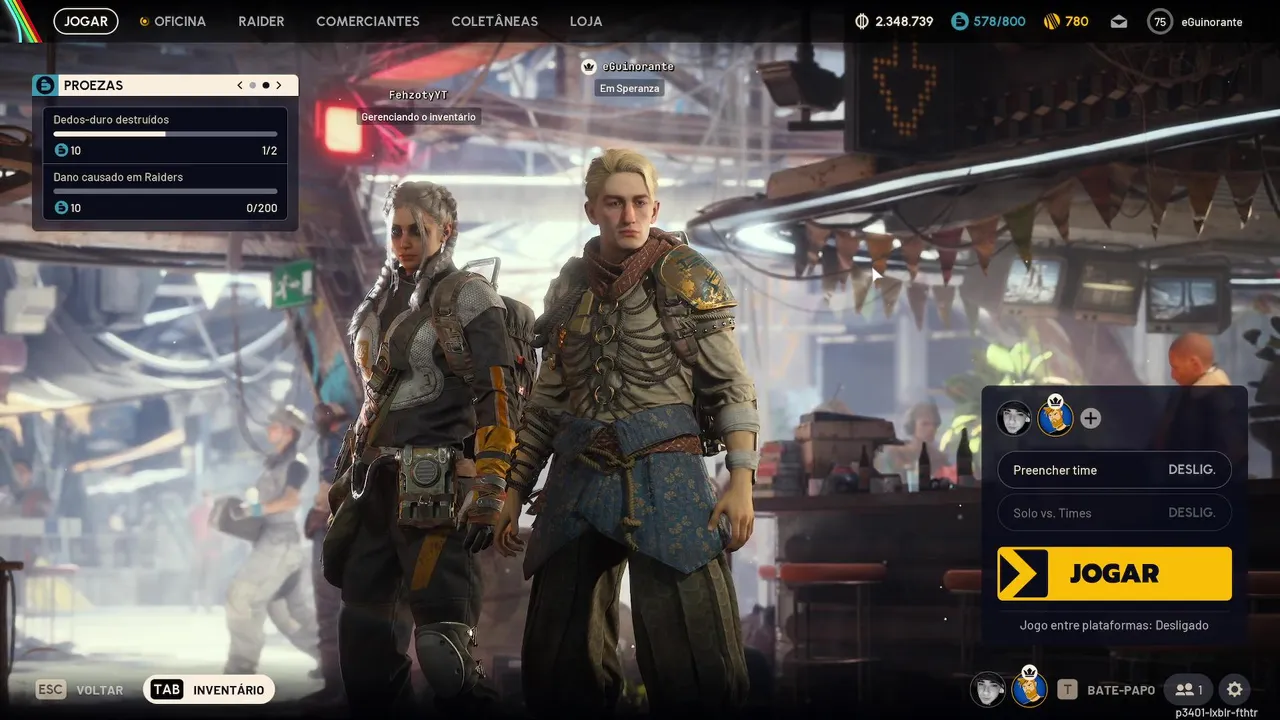The width and height of the screenshot is (1280, 720).
Task: Open the mail inbox icon
Action: [x=1119, y=21]
